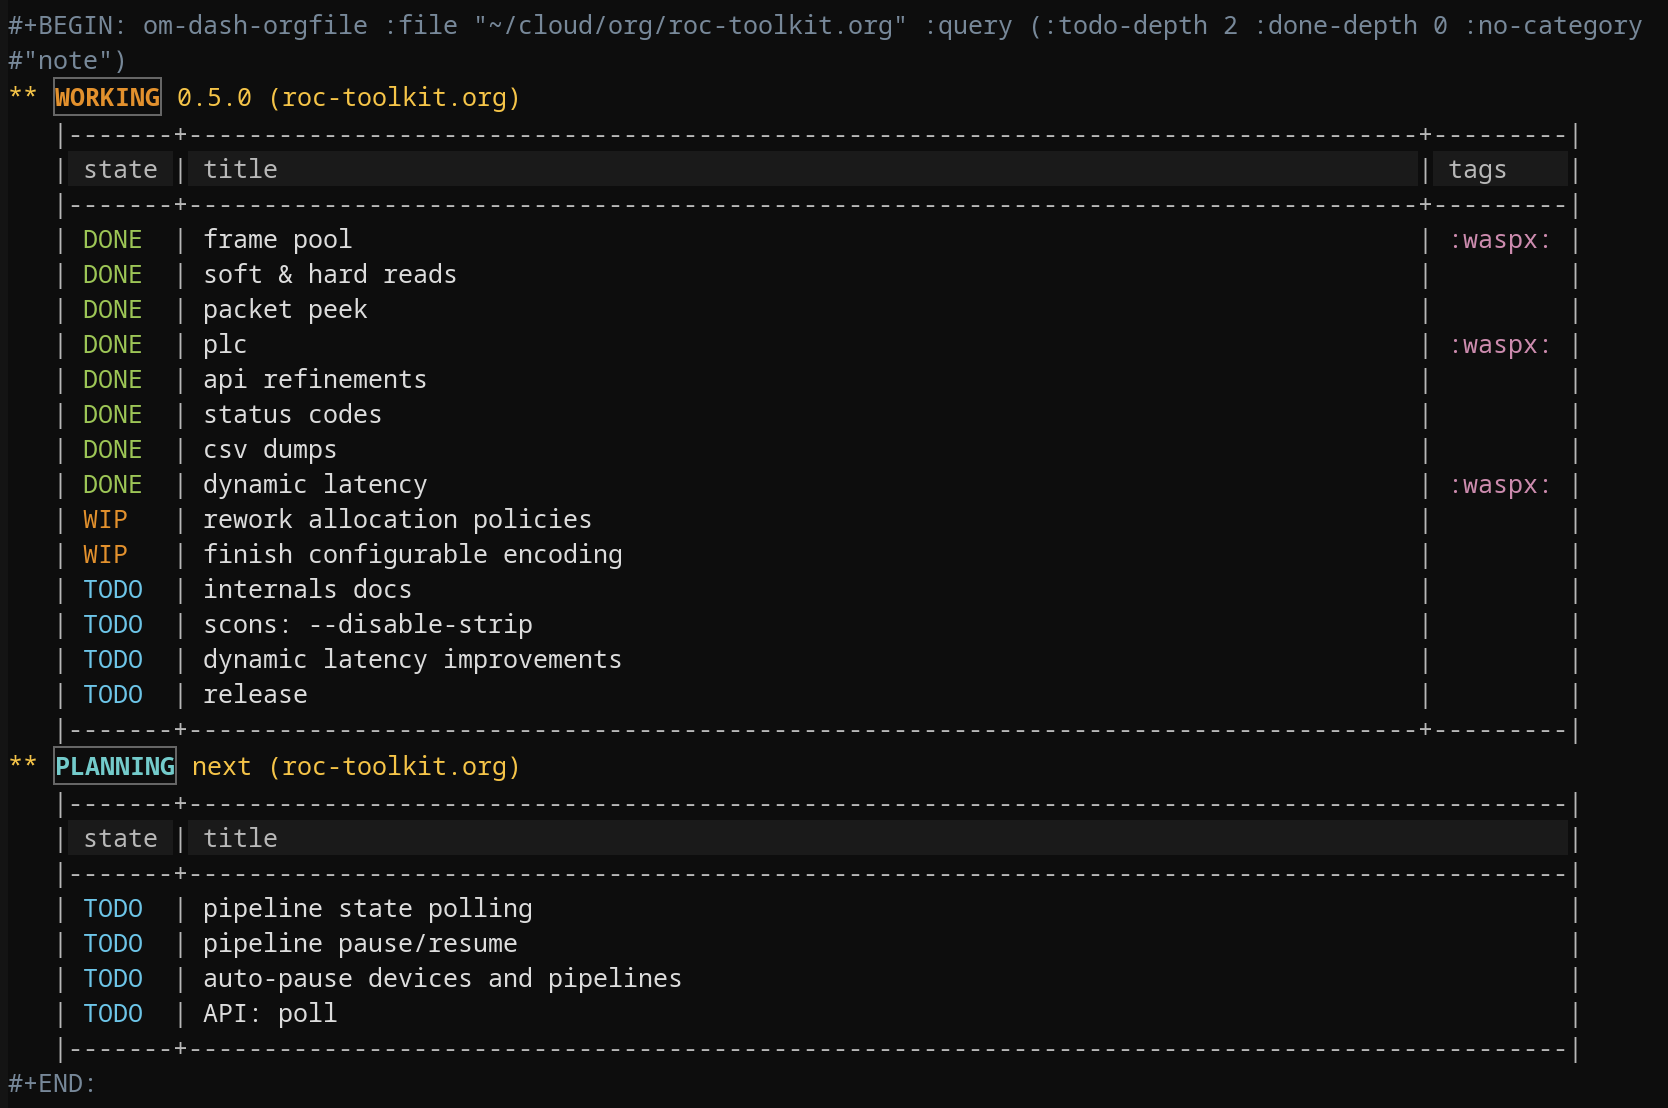Screen dimensions: 1668x1108
Task: Click the PLANNING status keyword heading
Action: tap(115, 766)
